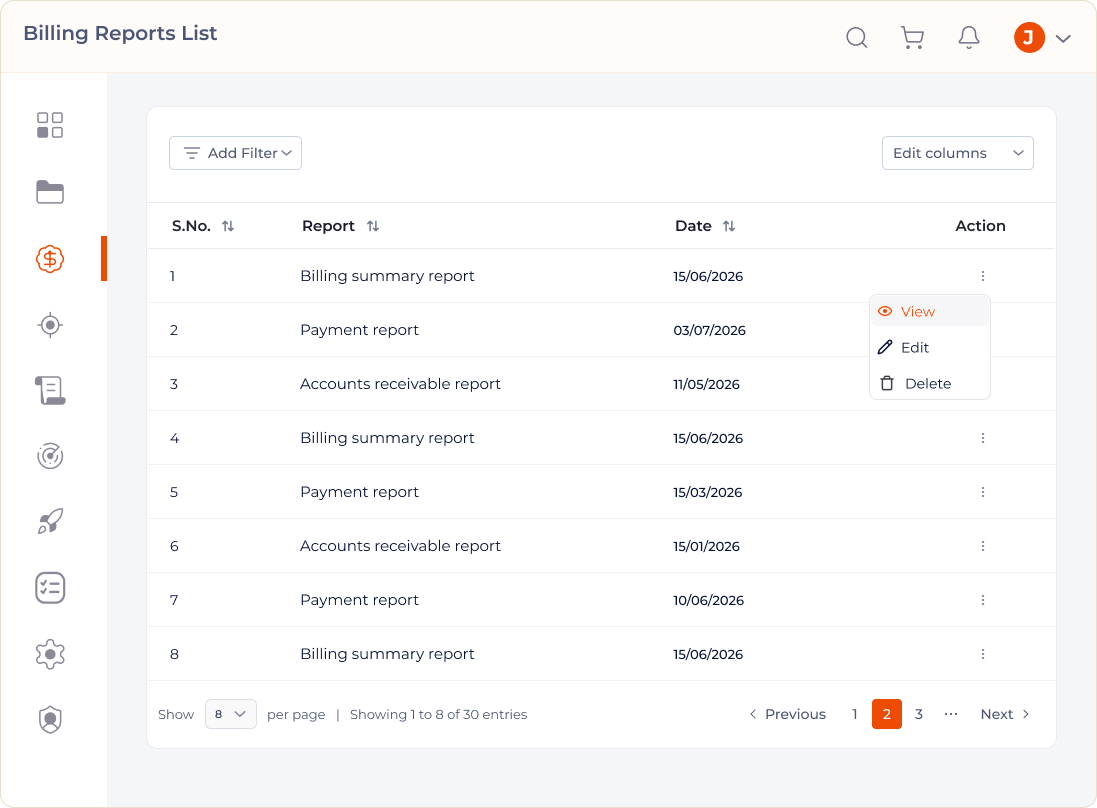The width and height of the screenshot is (1097, 808).
Task: Choose Delete from the action menu
Action: click(929, 383)
